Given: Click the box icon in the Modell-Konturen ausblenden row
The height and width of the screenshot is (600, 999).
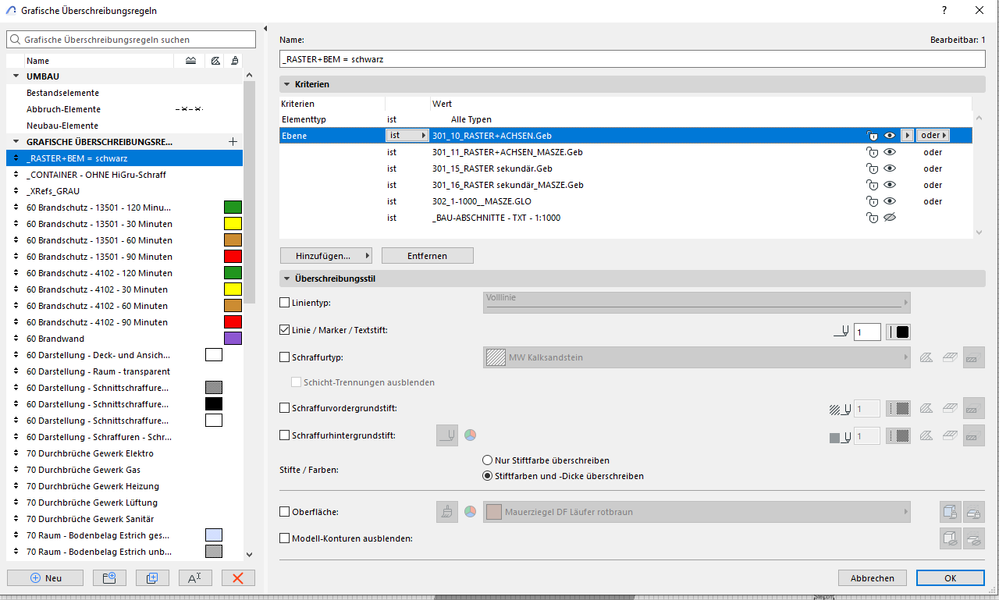Looking at the screenshot, I should [950, 538].
